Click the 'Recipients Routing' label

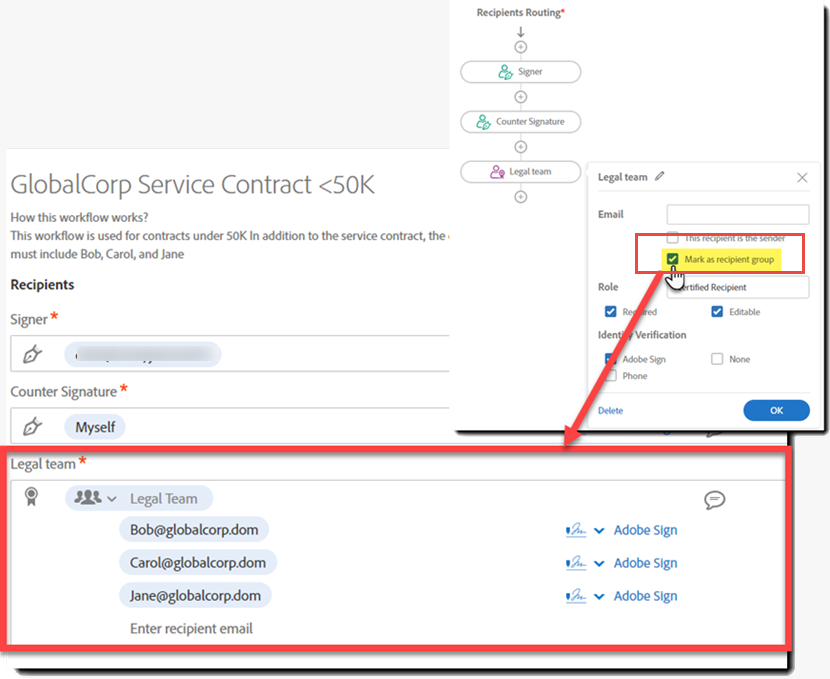(x=520, y=13)
